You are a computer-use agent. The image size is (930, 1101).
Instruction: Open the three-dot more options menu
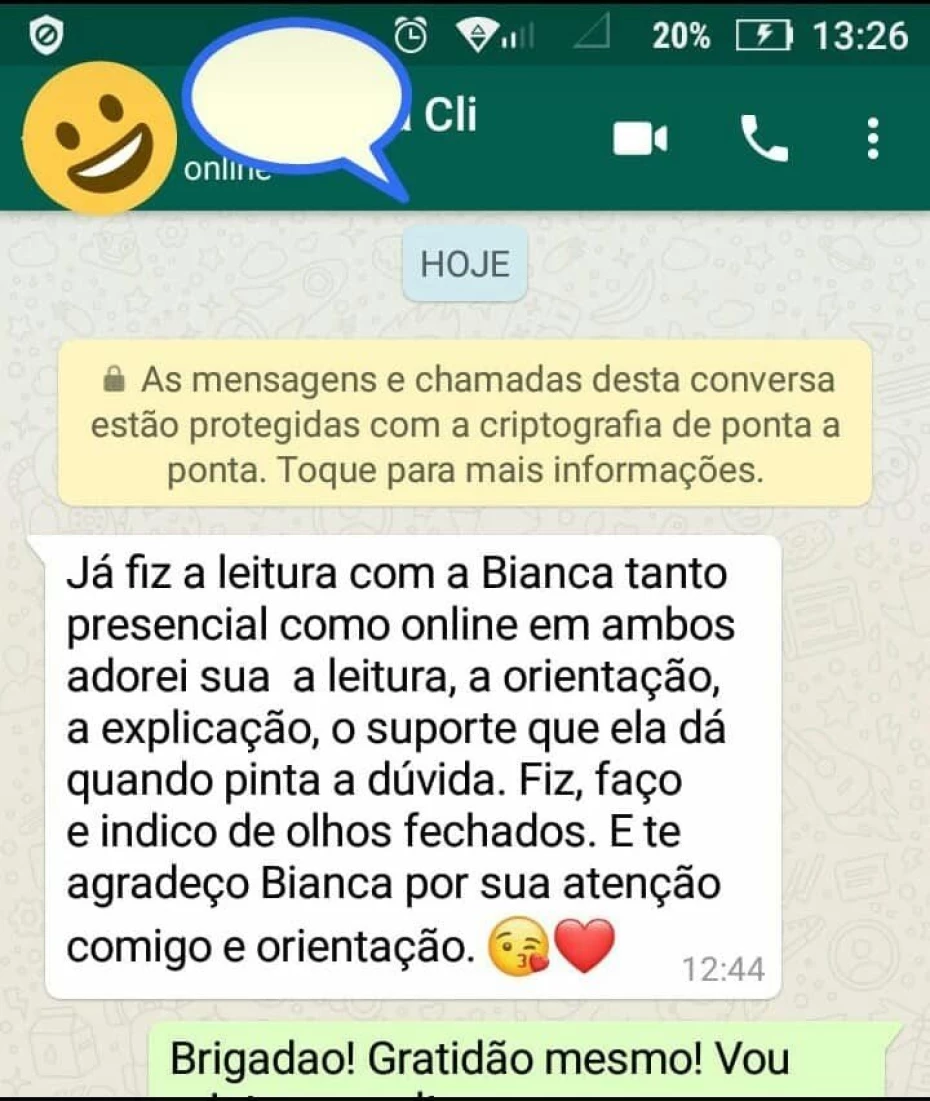pos(872,138)
